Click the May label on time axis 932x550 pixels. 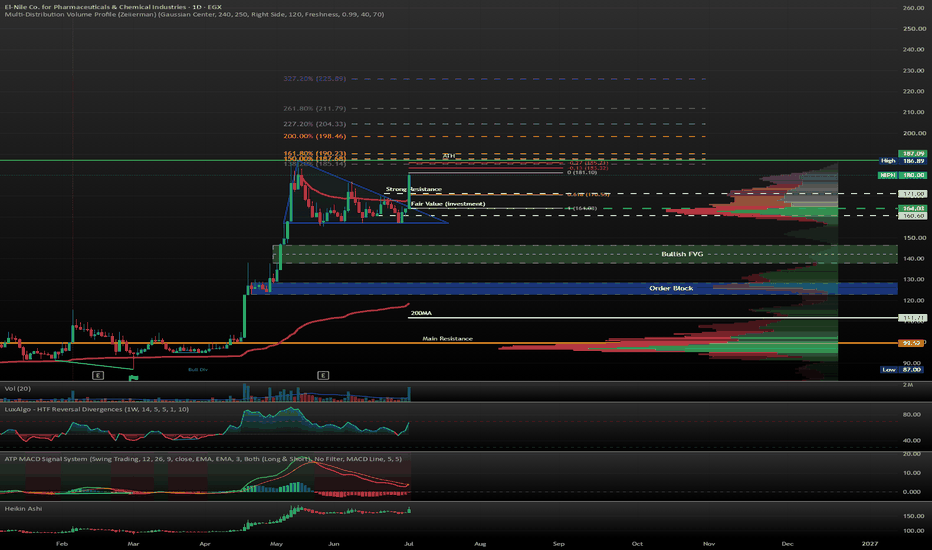click(276, 543)
